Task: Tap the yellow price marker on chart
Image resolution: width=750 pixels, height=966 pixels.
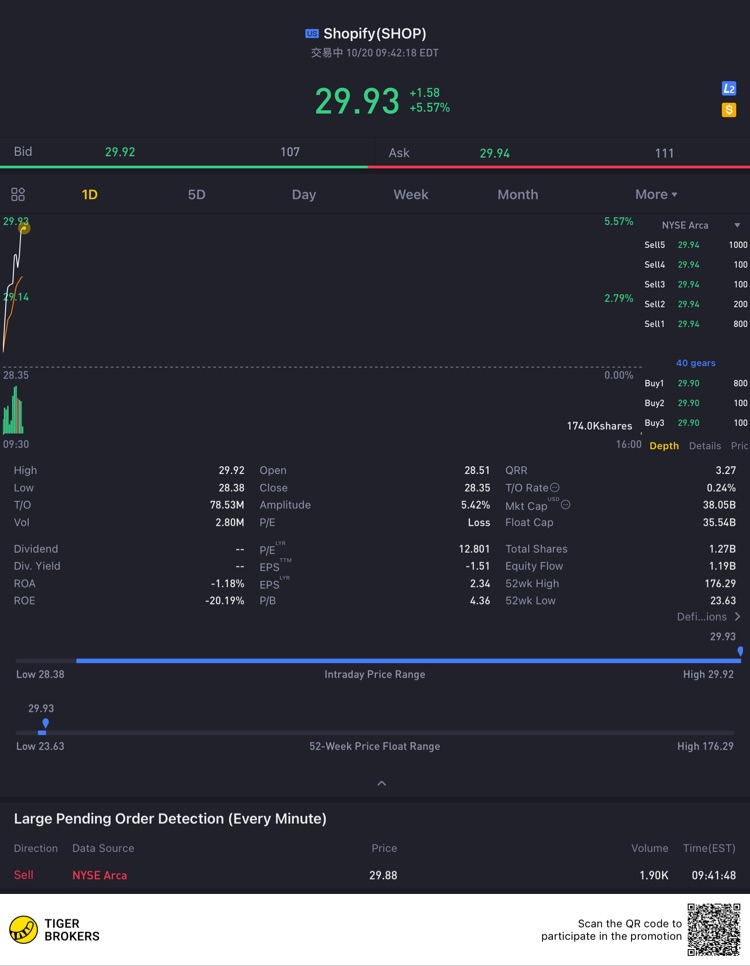Action: point(25,229)
